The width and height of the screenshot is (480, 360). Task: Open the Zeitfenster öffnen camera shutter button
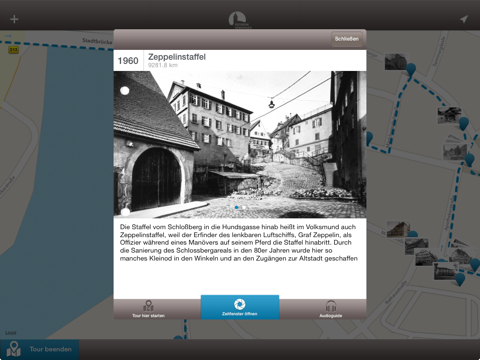coord(240,307)
